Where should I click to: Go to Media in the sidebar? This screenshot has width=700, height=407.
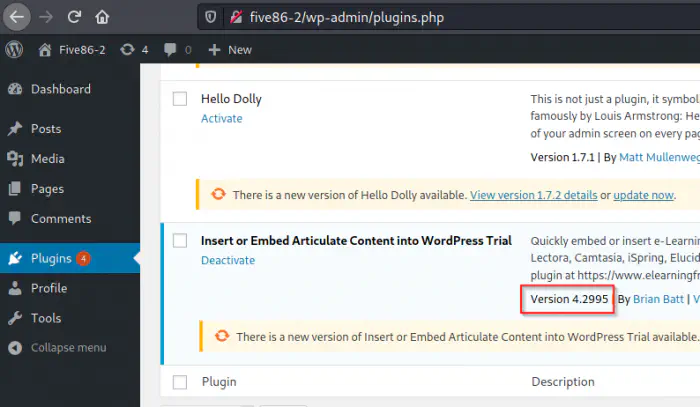[47, 159]
